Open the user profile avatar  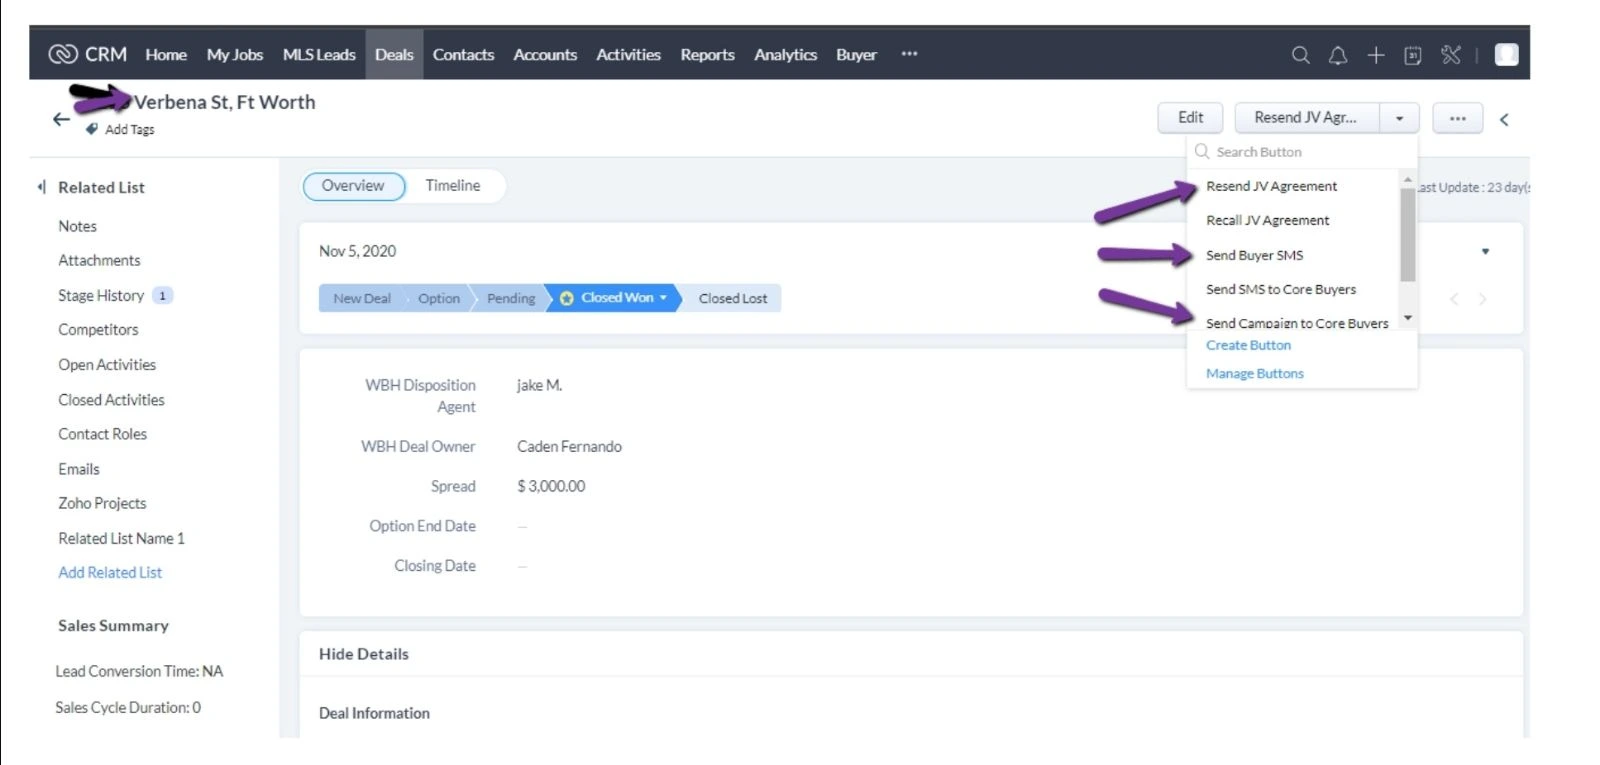(x=1506, y=55)
